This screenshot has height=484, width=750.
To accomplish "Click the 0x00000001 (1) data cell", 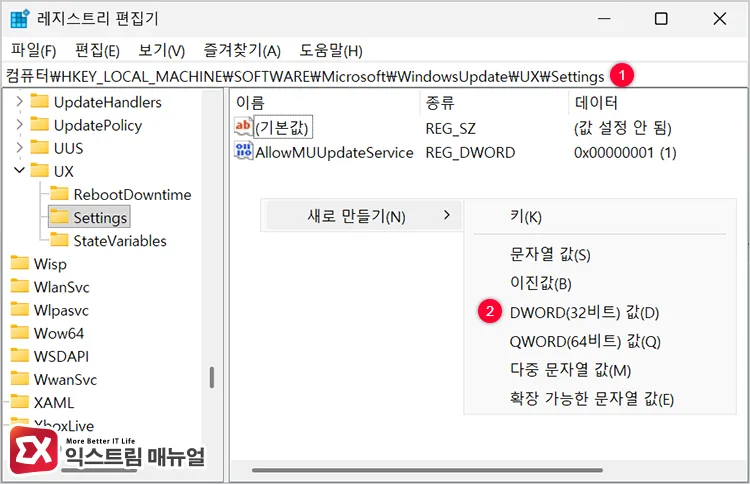I will click(625, 153).
